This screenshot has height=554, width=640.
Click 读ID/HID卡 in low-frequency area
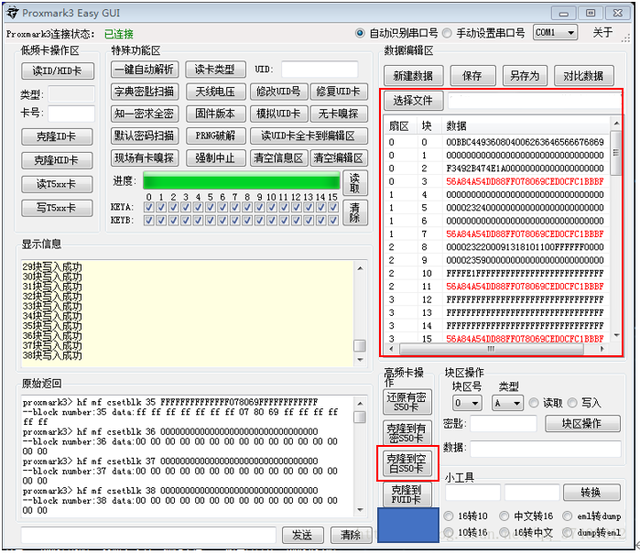click(56, 71)
